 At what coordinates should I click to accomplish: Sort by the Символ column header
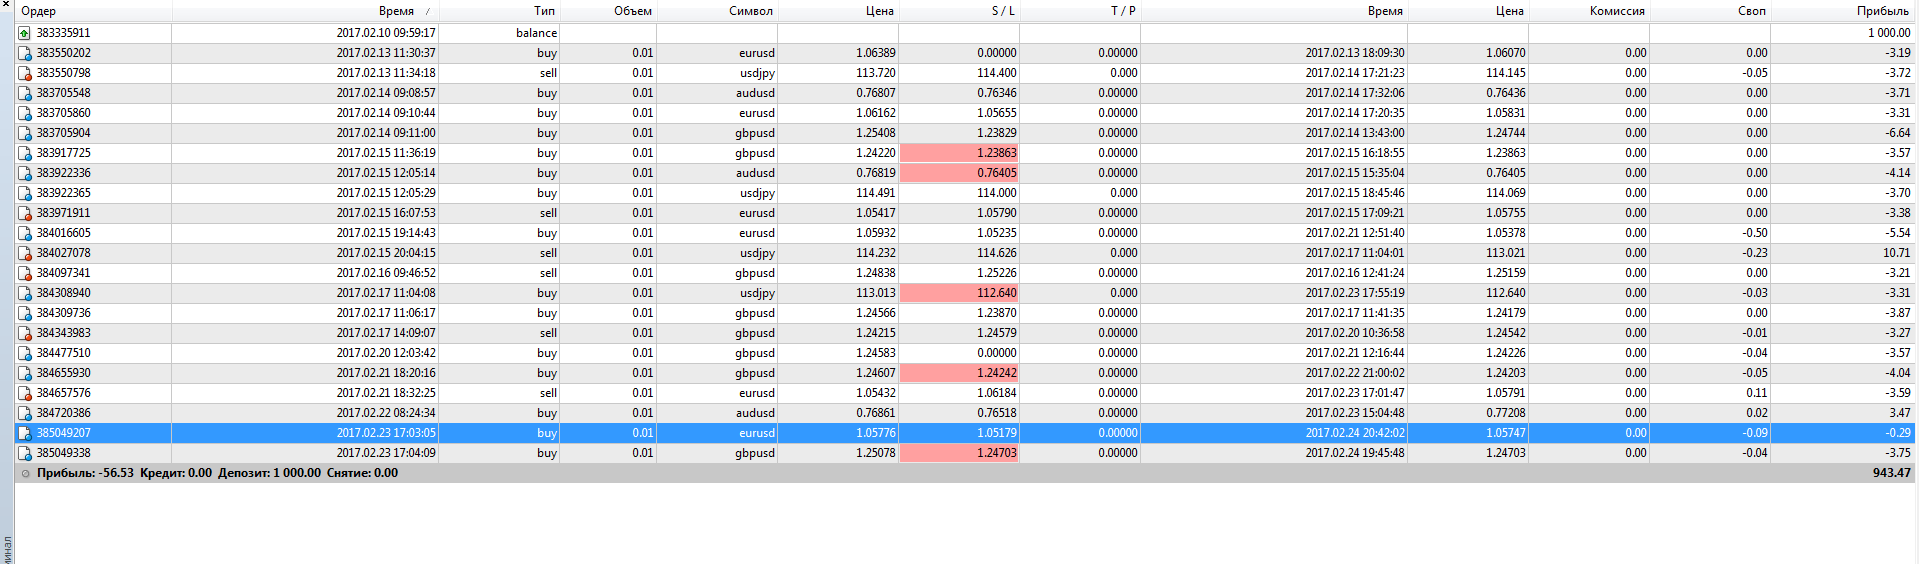click(x=717, y=11)
